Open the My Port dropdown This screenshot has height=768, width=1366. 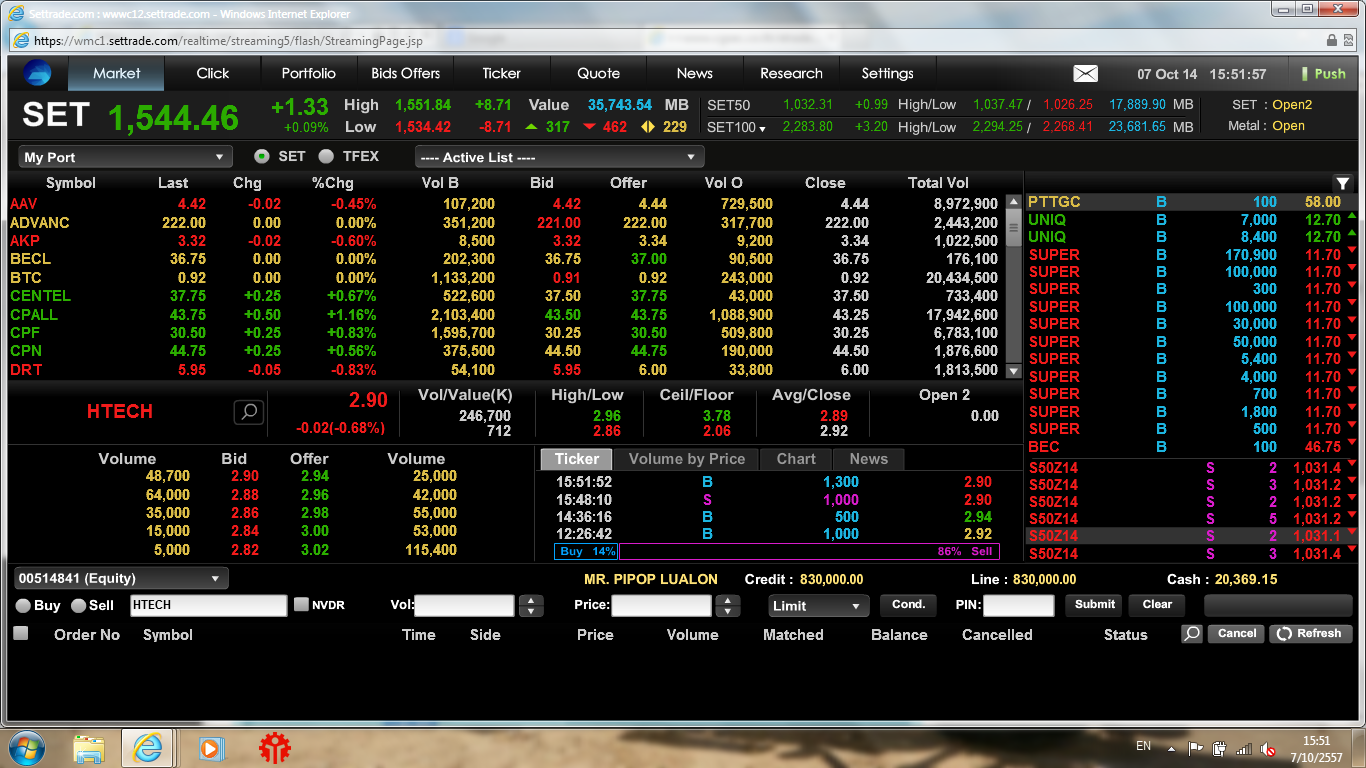click(125, 157)
